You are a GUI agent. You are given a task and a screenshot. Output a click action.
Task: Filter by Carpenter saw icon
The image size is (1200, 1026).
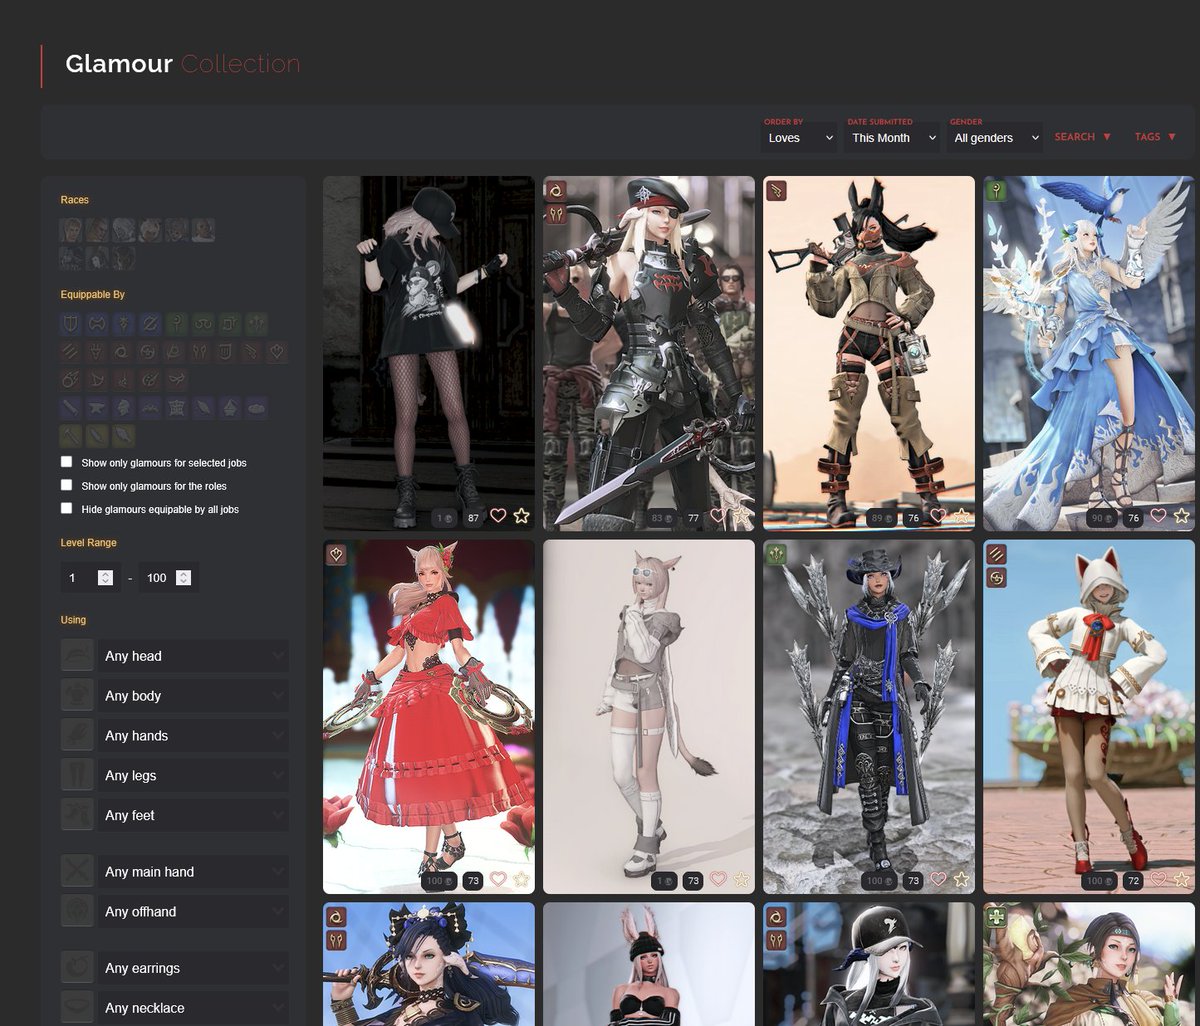70,408
